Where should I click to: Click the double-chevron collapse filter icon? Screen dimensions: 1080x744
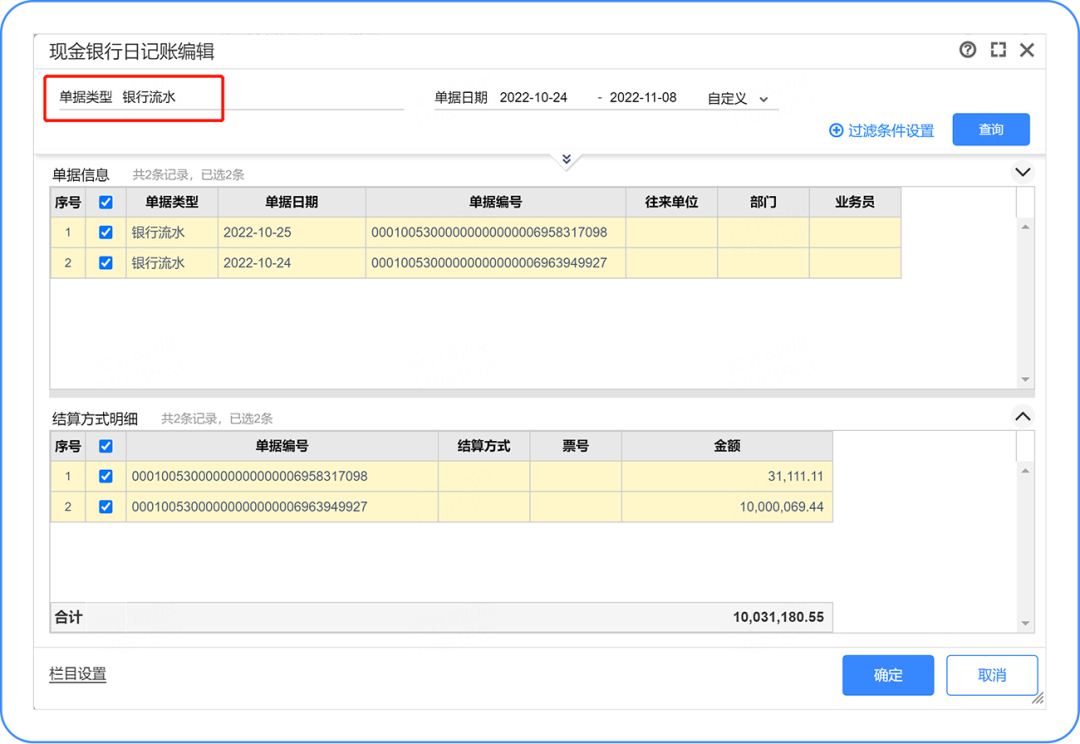566,160
